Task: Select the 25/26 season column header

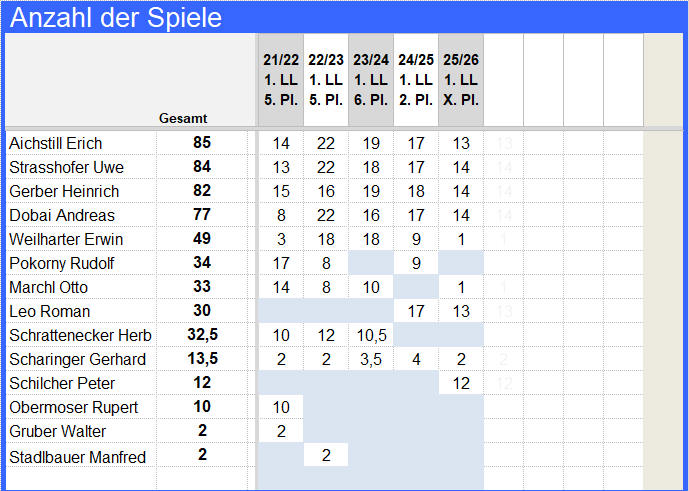Action: [x=461, y=80]
